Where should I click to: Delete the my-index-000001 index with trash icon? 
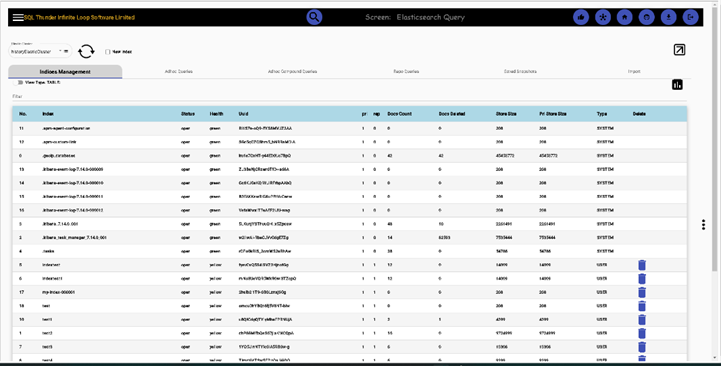642,292
